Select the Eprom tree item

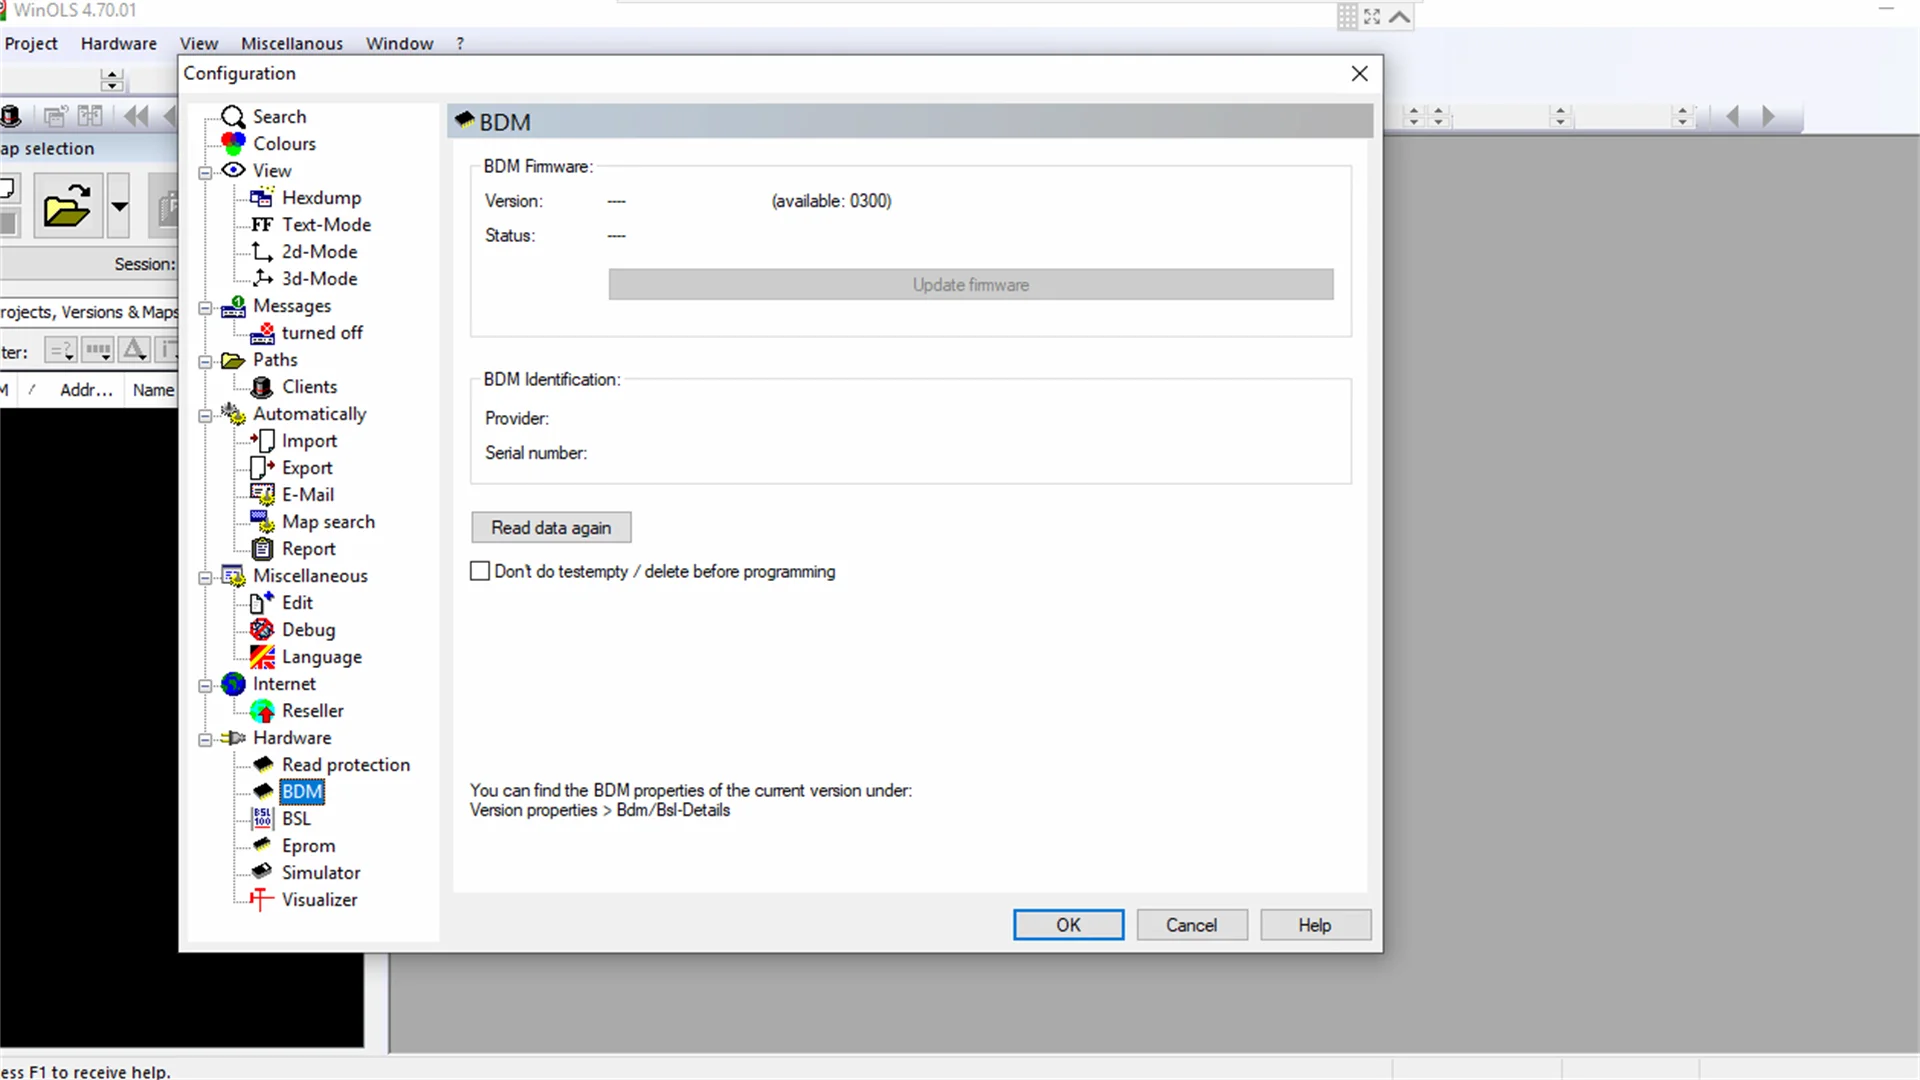coord(308,846)
